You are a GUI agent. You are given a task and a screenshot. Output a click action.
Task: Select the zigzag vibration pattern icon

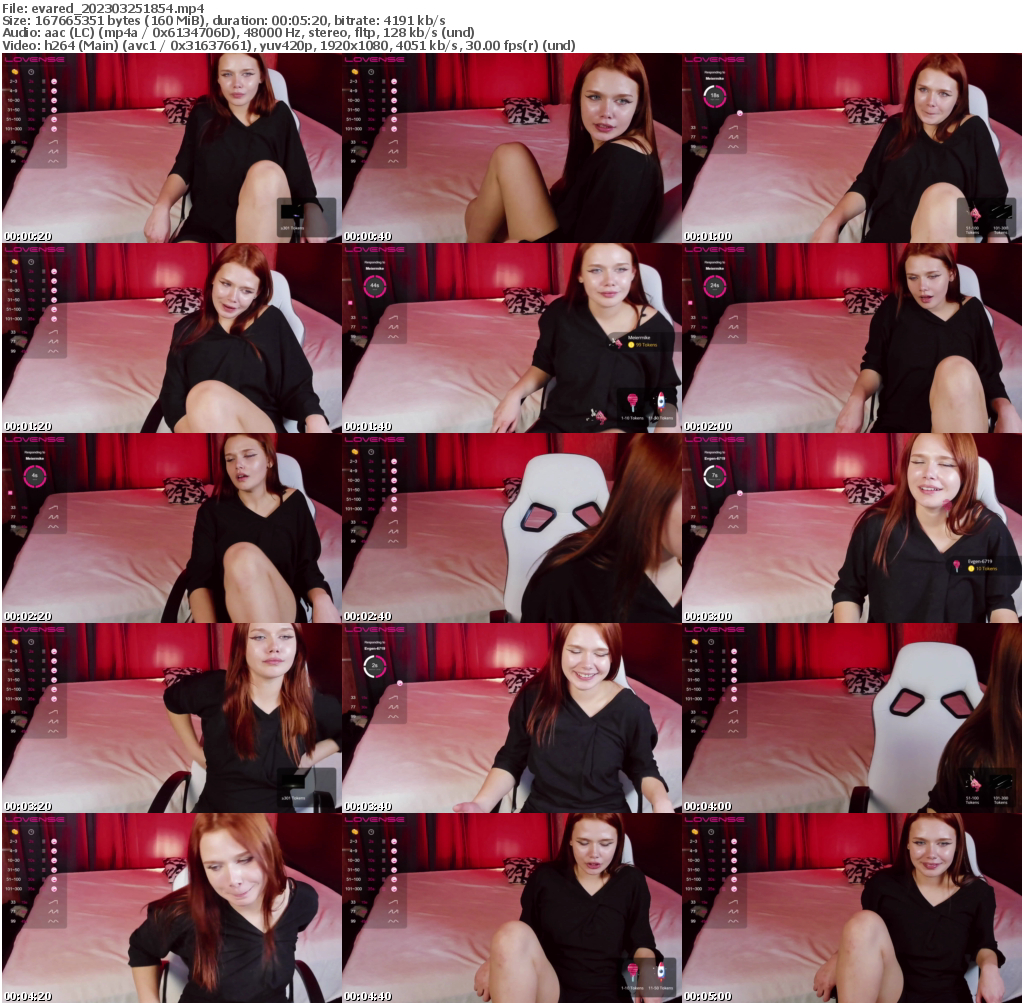pyautogui.click(x=55, y=150)
